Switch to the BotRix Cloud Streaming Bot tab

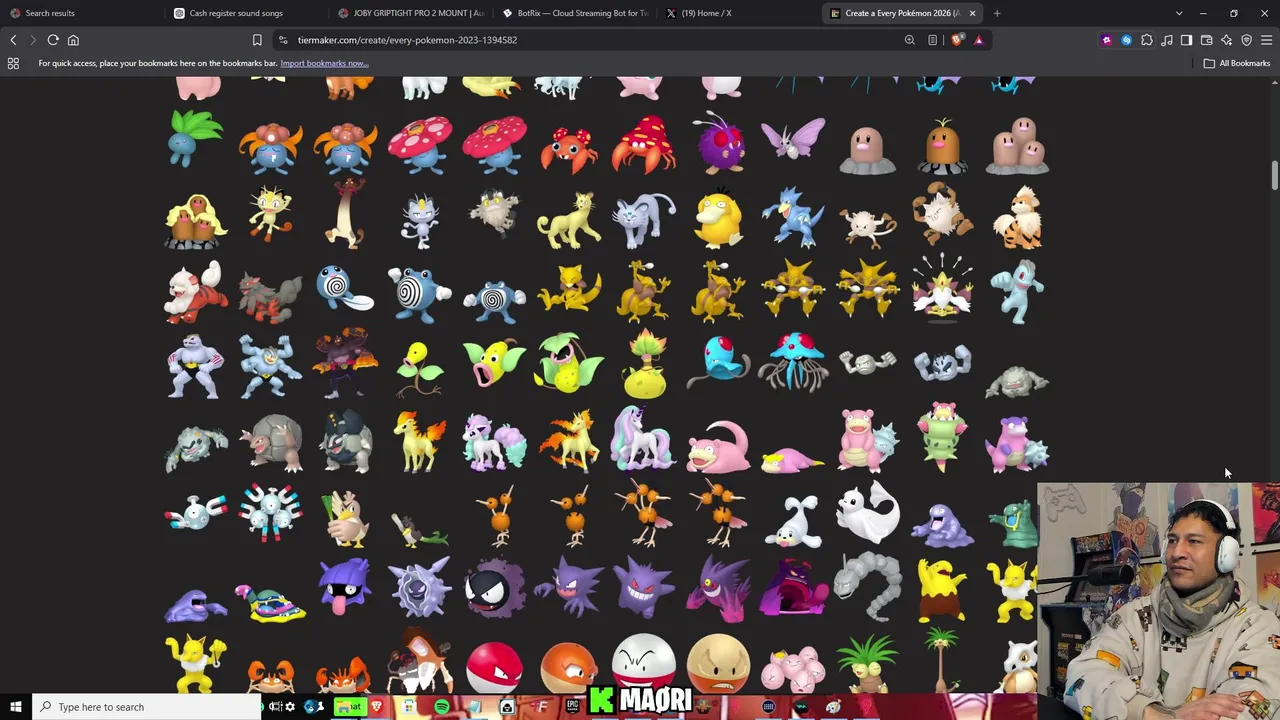575,13
